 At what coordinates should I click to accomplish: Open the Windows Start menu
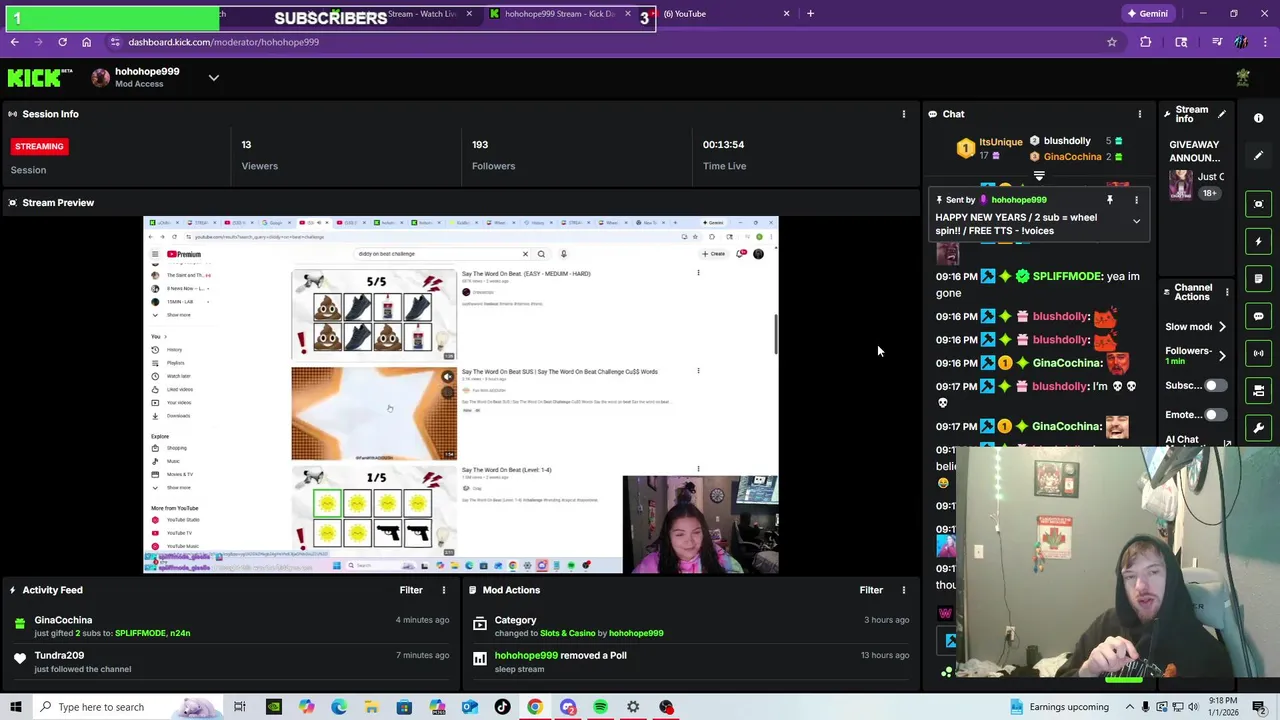point(15,707)
